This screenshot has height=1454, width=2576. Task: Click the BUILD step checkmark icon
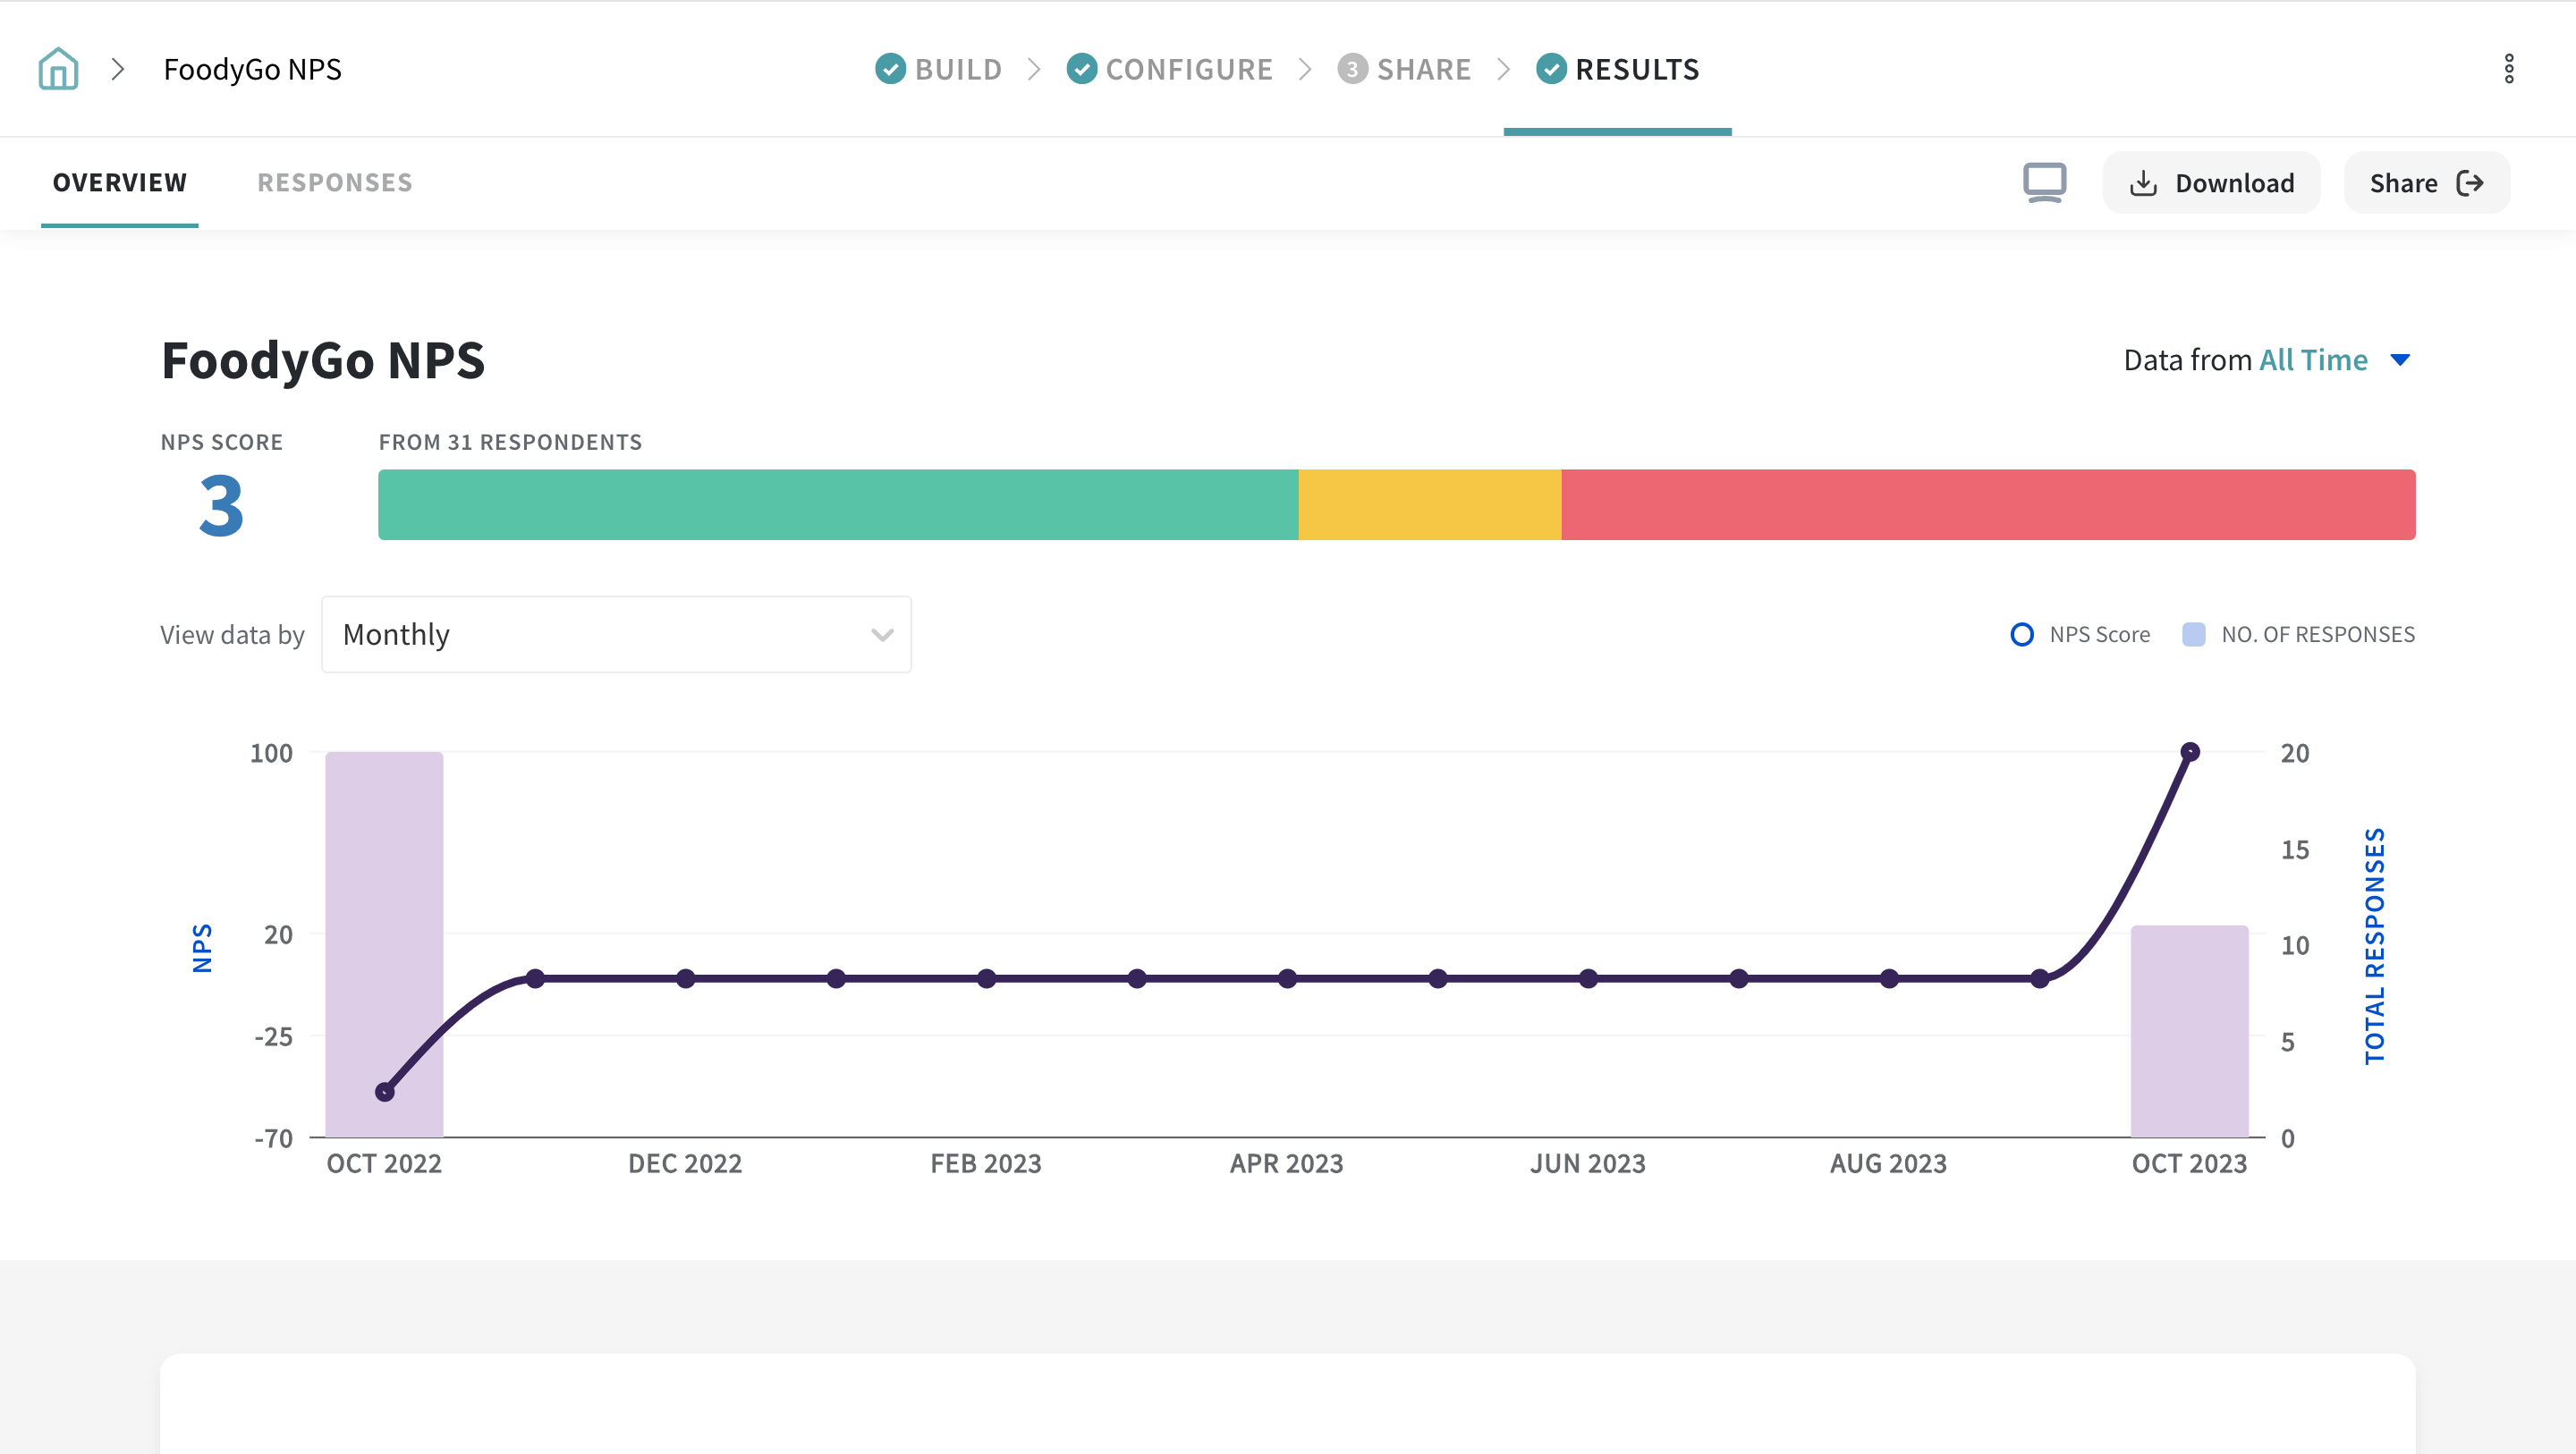890,69
